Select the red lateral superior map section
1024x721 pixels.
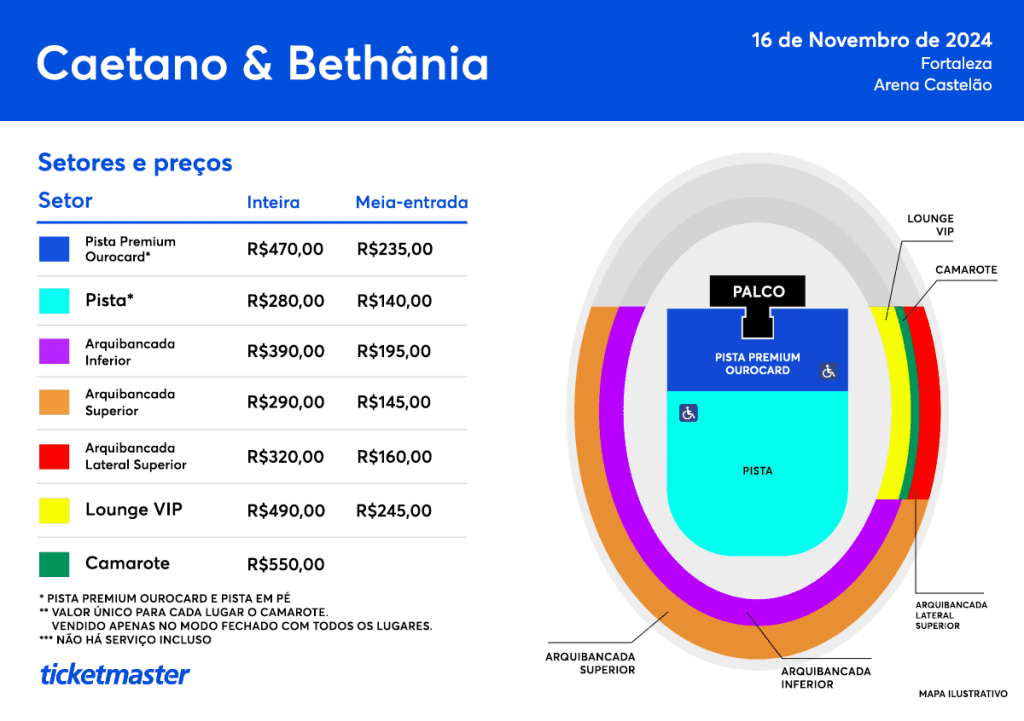(923, 400)
